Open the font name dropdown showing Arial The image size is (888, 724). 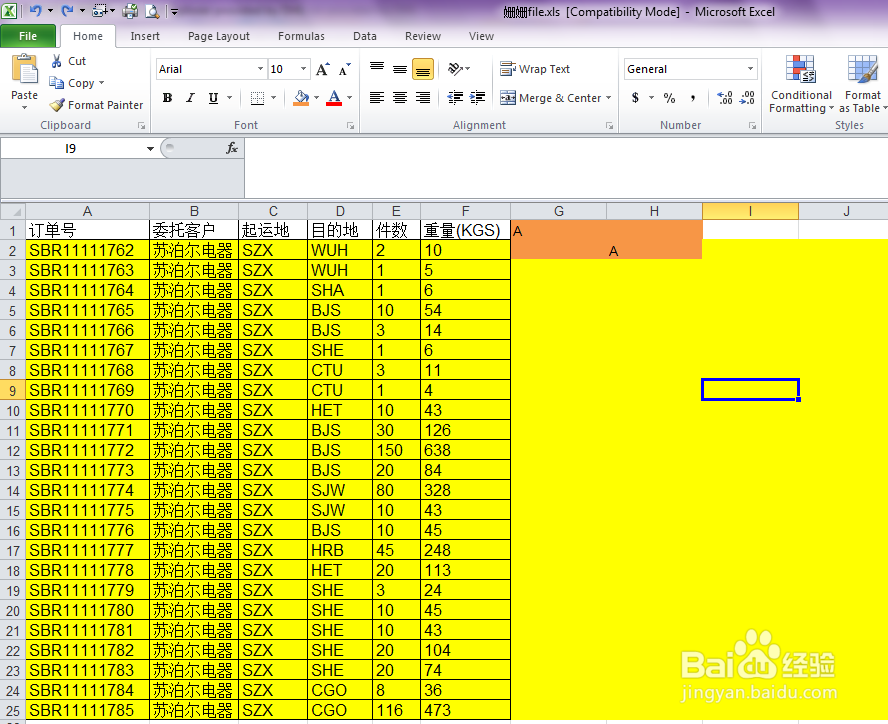261,69
